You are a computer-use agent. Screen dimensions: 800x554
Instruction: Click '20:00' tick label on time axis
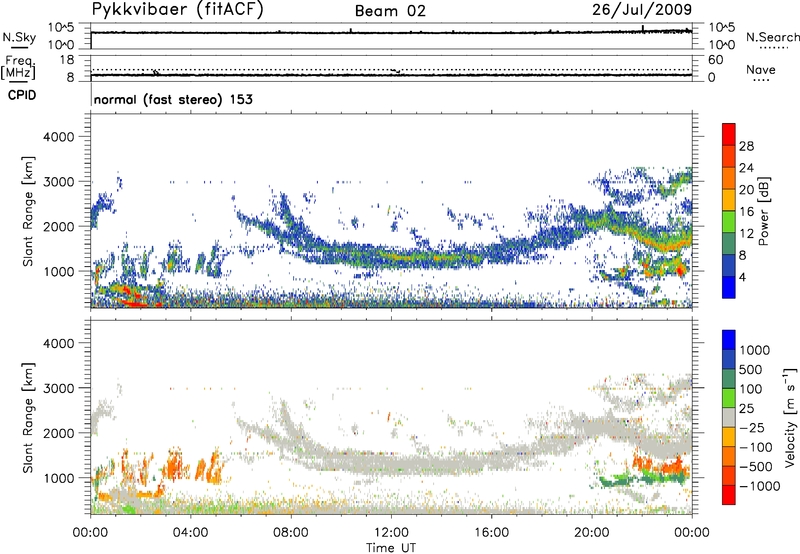(592, 533)
